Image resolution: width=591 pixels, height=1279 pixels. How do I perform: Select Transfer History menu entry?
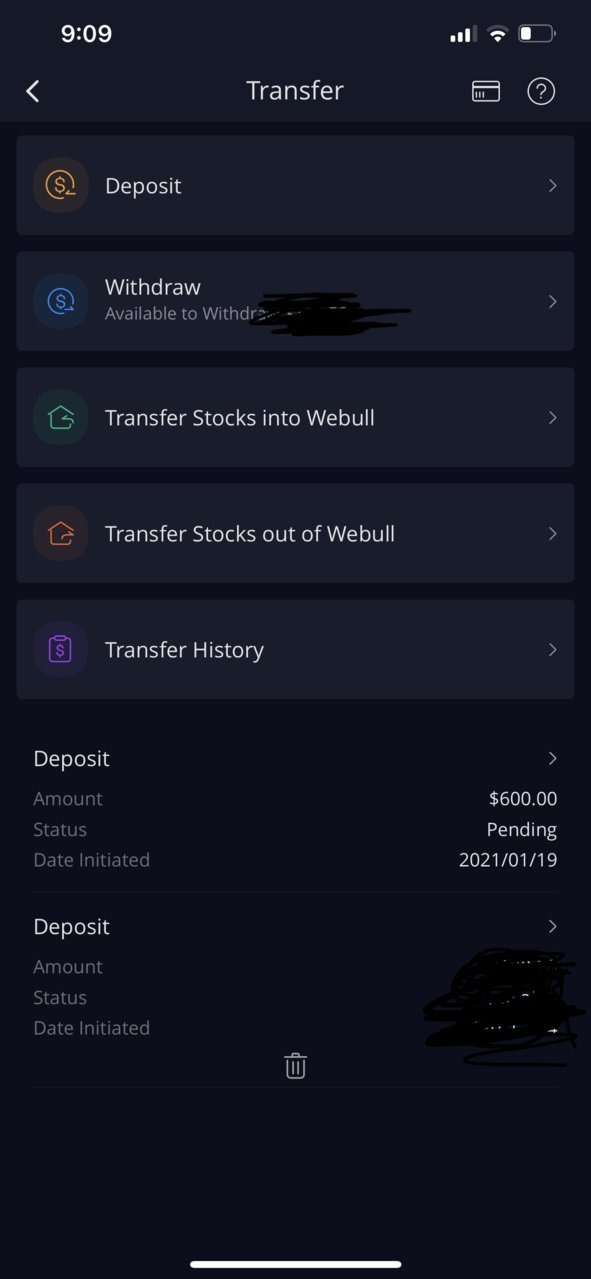point(295,649)
